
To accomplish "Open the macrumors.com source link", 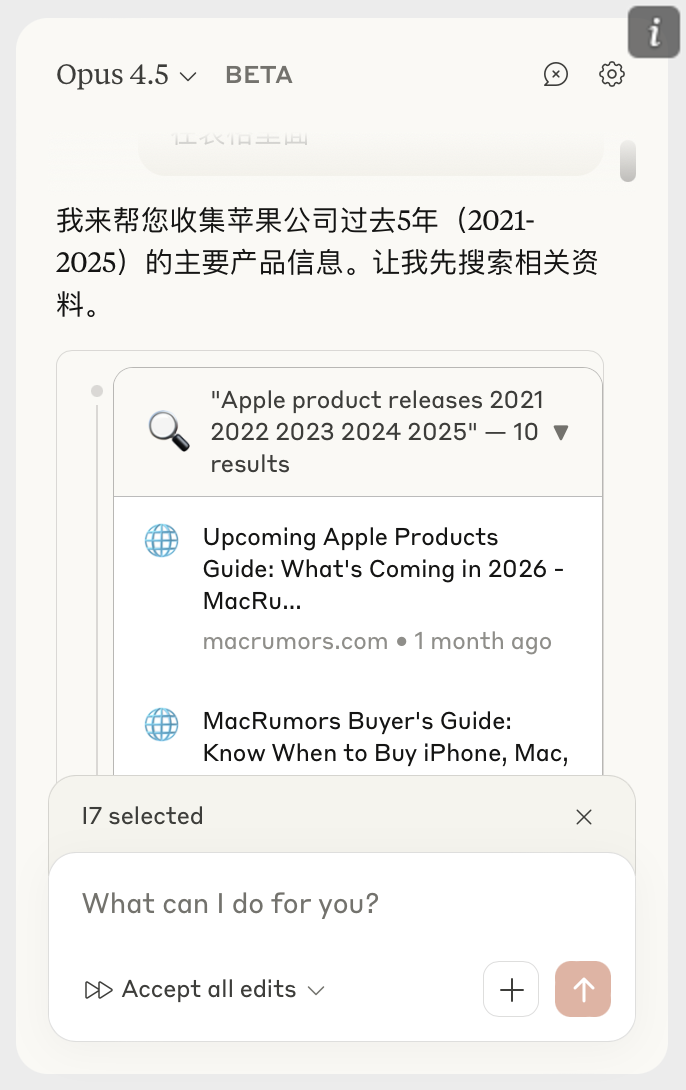I will coord(295,641).
